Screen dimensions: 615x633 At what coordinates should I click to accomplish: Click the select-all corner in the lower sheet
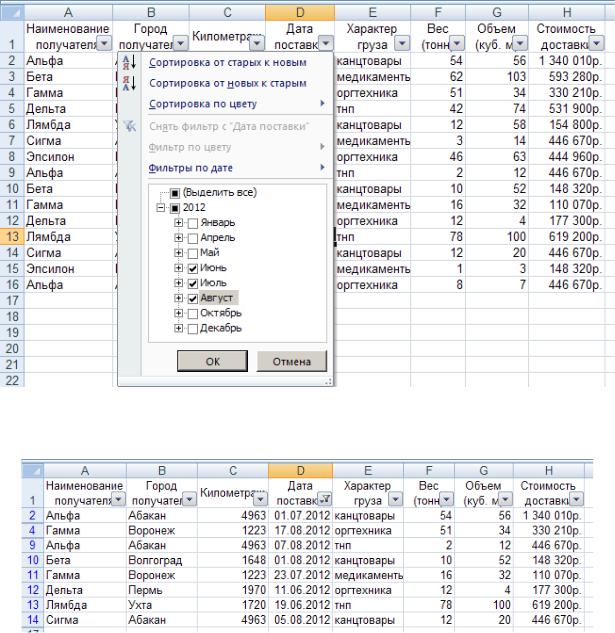tap(32, 471)
